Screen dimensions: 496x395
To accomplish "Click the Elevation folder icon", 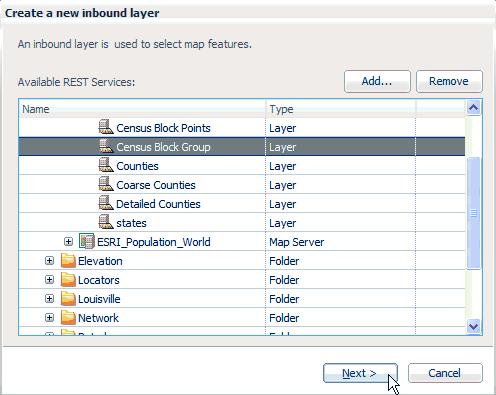I will coord(68,261).
